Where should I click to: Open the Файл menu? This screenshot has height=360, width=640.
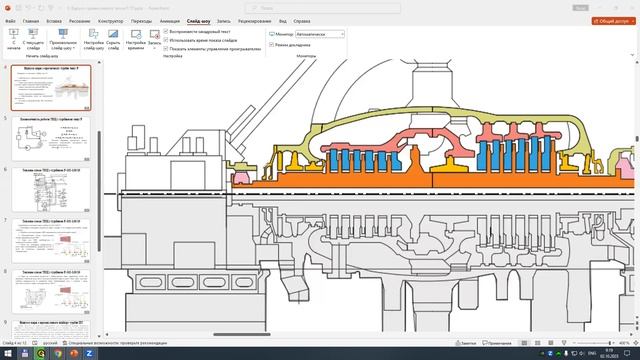pyautogui.click(x=10, y=21)
